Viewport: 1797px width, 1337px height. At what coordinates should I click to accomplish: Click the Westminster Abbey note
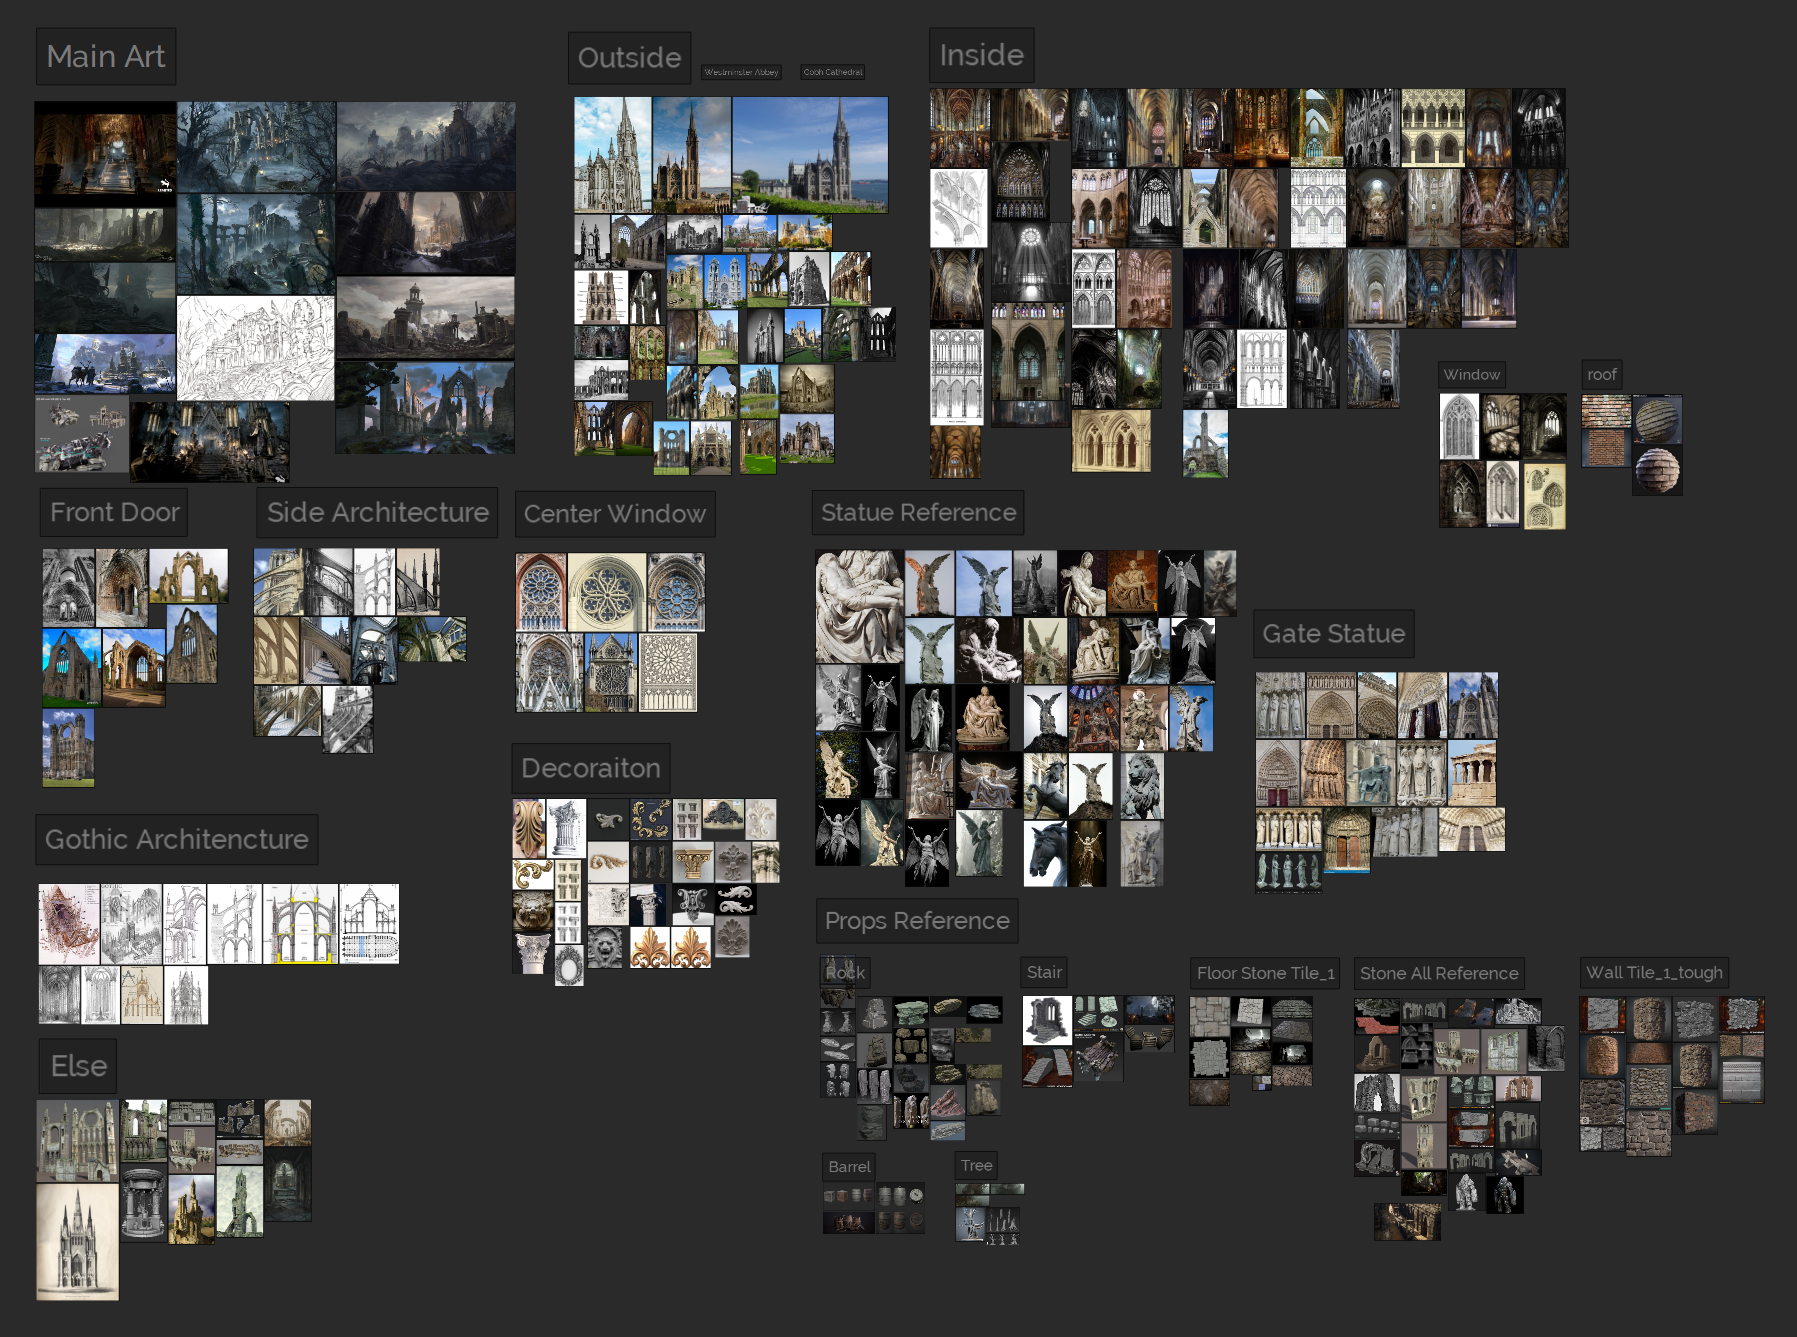pyautogui.click(x=741, y=72)
